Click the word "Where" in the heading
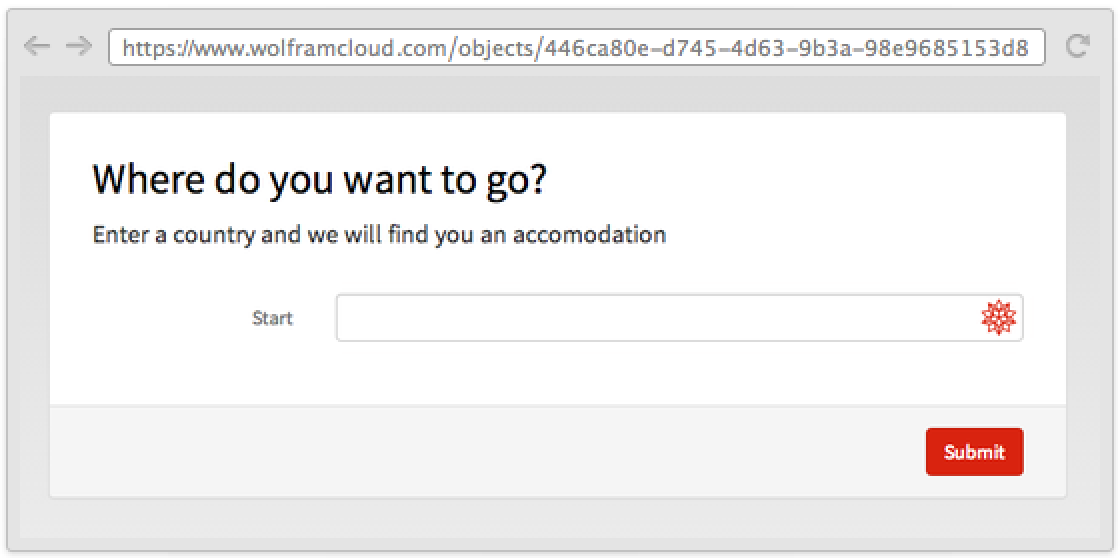1120x560 pixels. (148, 180)
